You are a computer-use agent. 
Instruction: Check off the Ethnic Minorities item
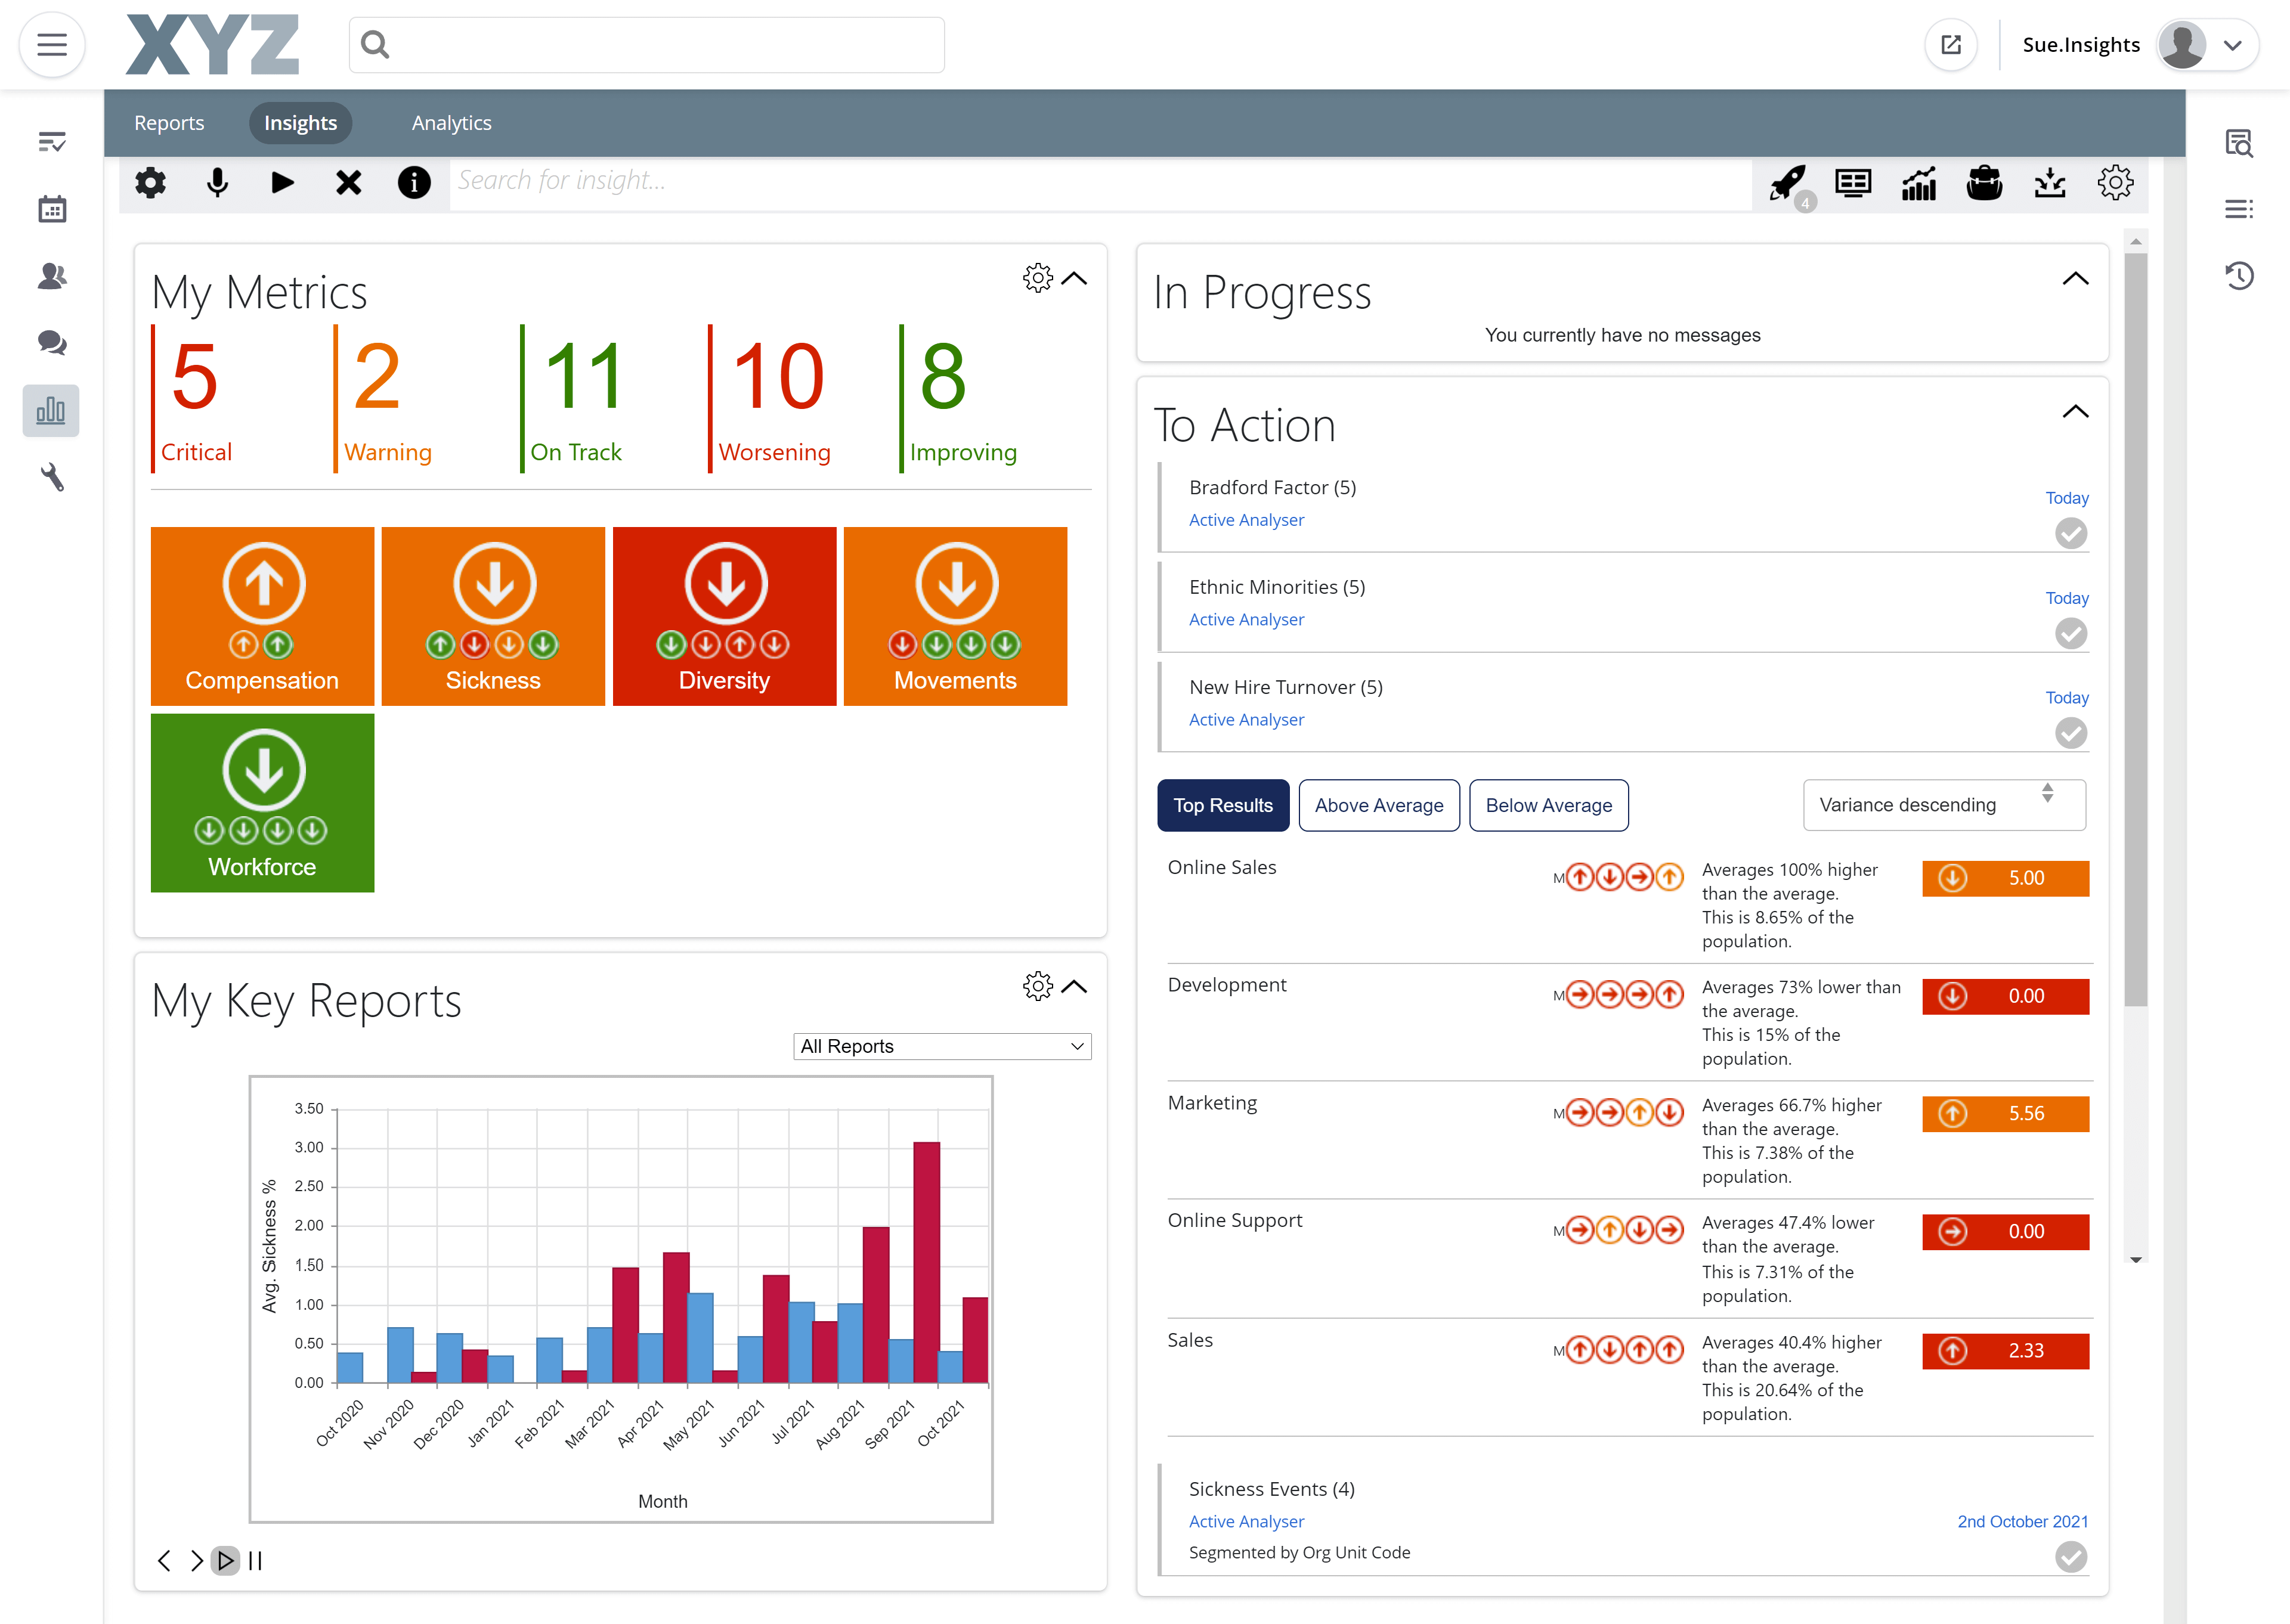[x=2072, y=633]
